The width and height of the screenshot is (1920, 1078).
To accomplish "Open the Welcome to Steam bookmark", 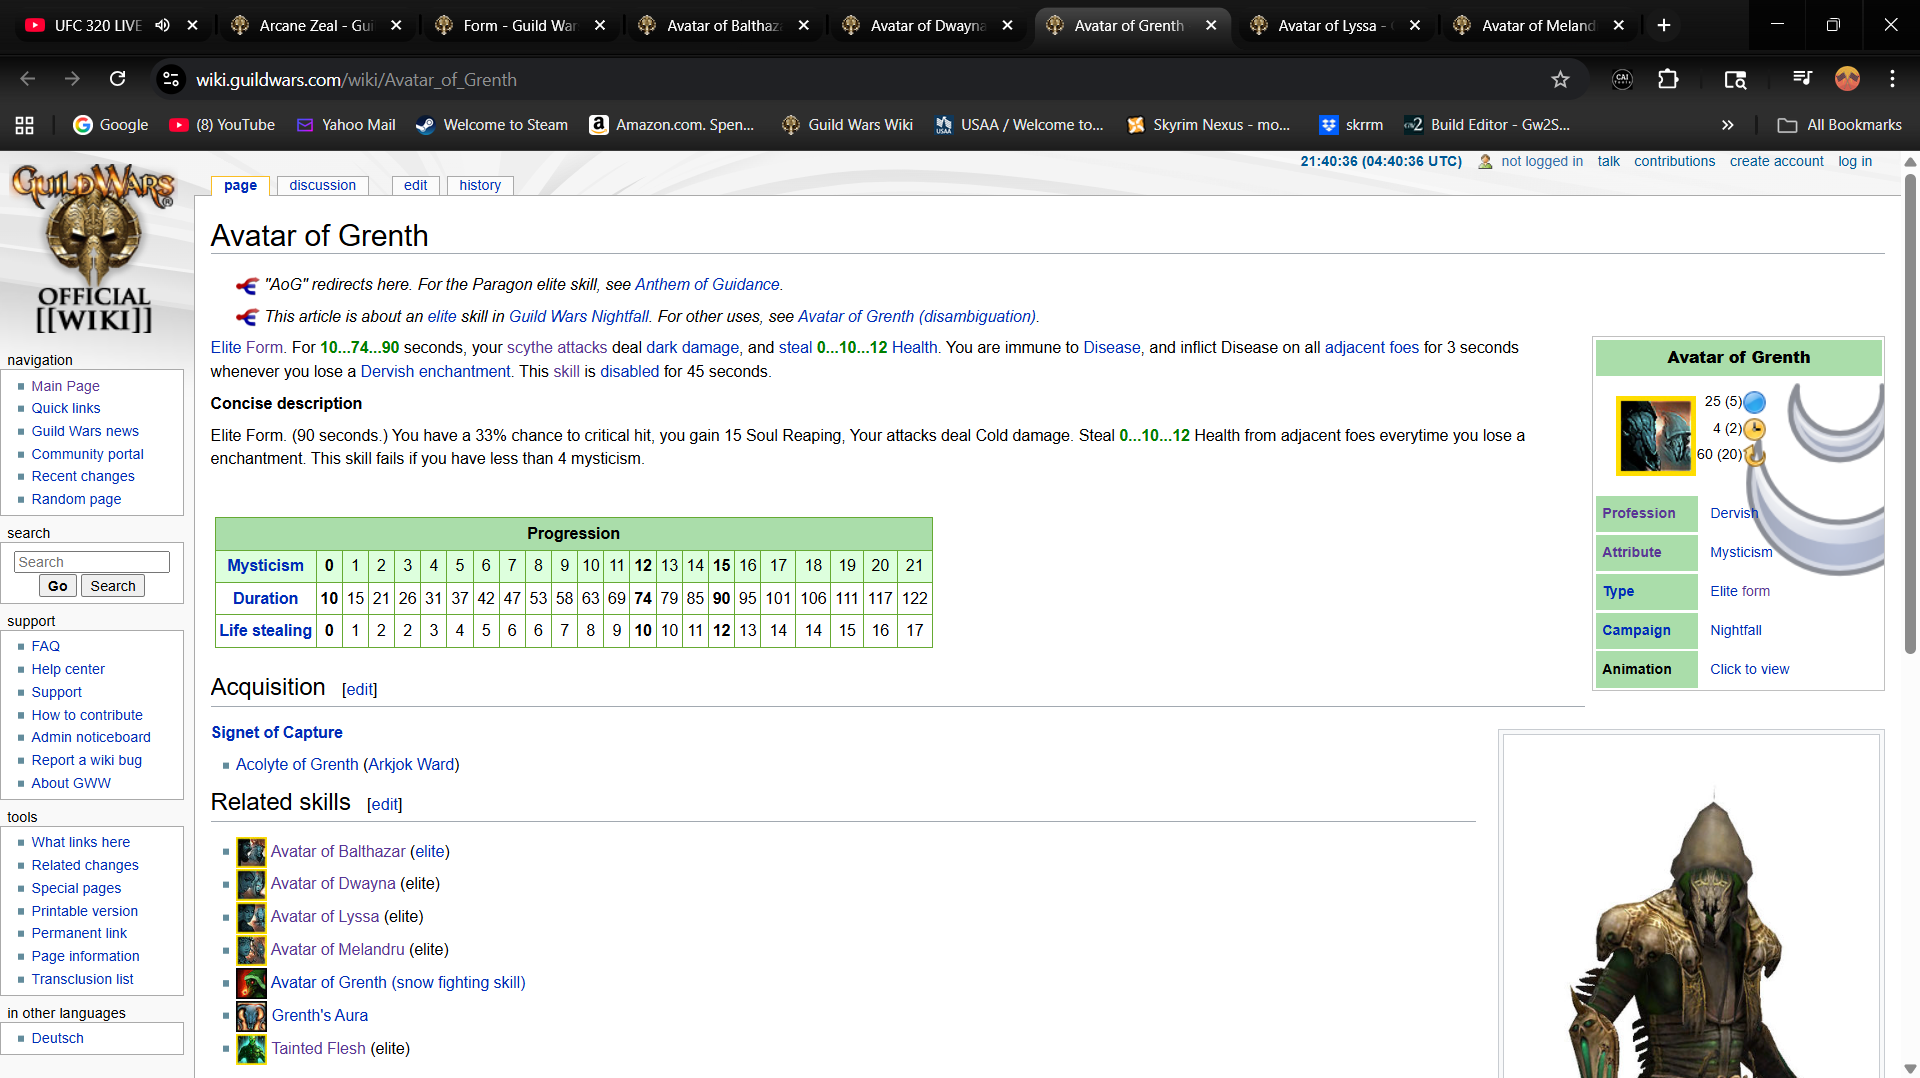I will (x=492, y=125).
